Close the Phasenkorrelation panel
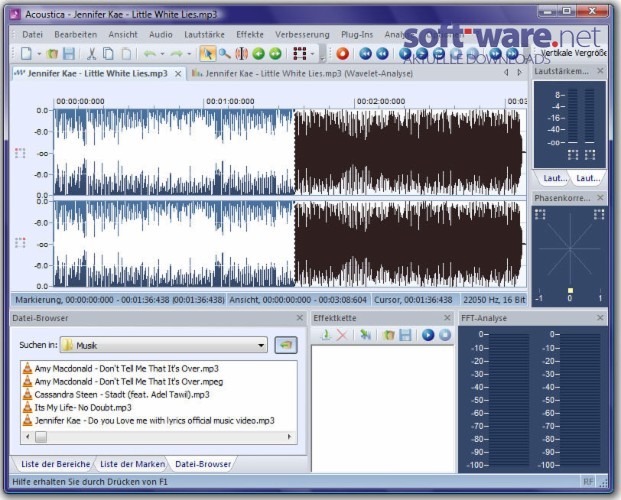The image size is (621, 500). click(x=600, y=197)
